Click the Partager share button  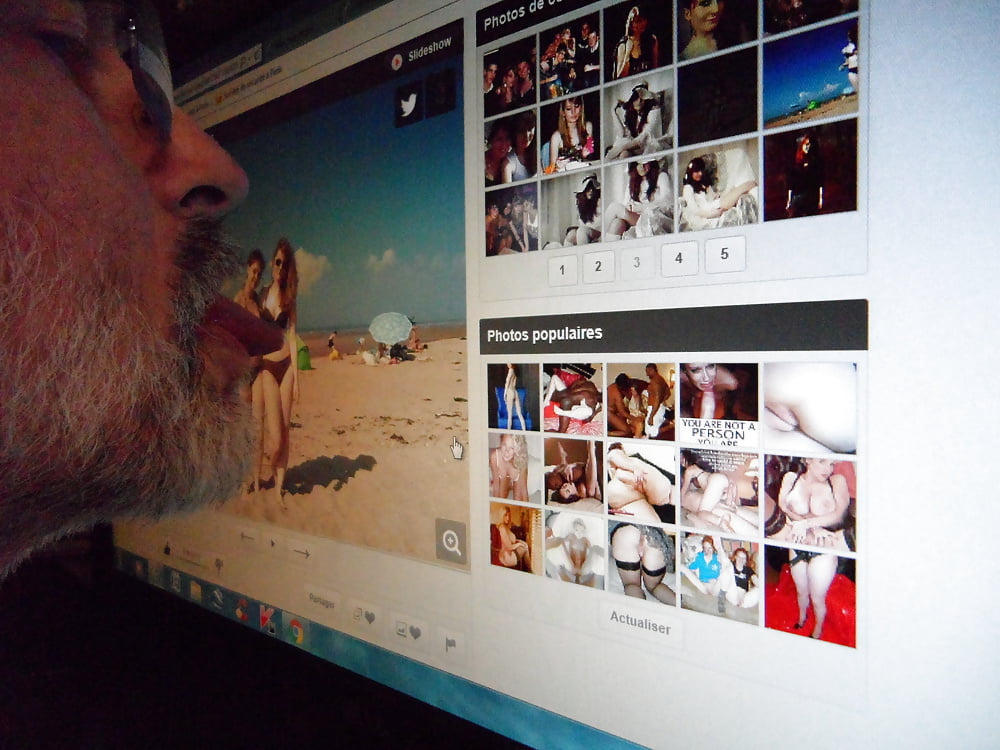[x=321, y=603]
